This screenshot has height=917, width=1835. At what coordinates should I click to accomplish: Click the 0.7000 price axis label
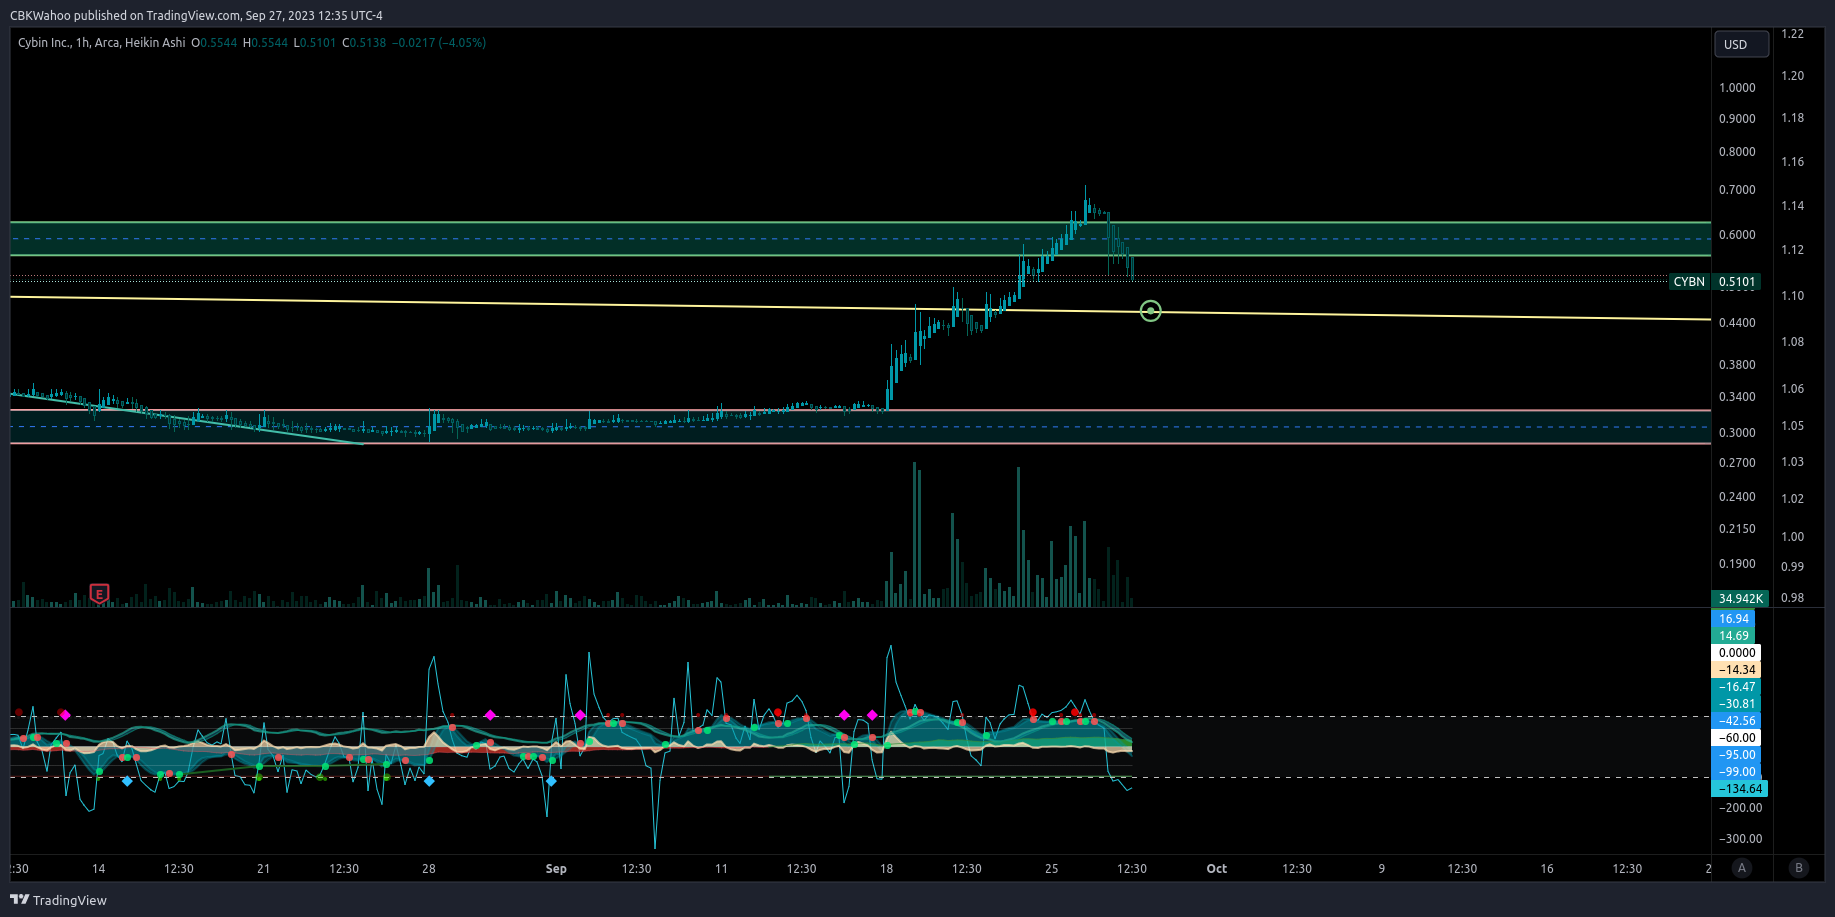tap(1737, 190)
